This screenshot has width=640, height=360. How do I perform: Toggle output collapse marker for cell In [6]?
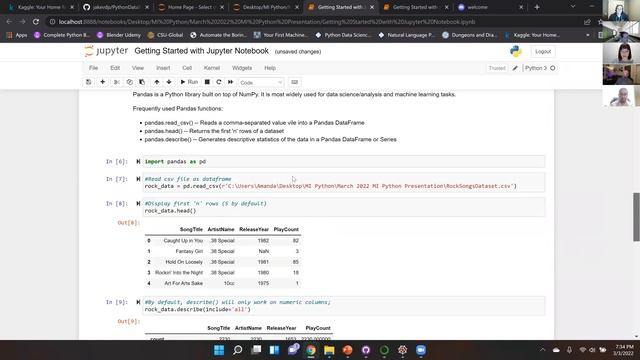click(x=138, y=162)
